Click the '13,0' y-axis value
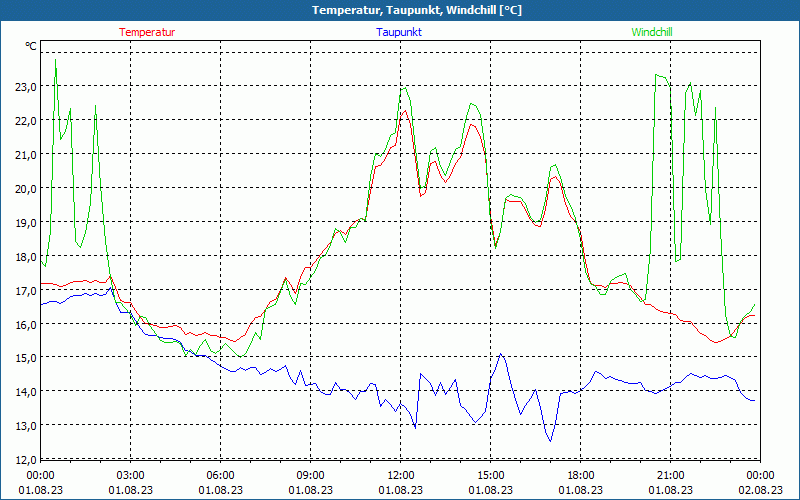The height and width of the screenshot is (500, 800). point(26,426)
